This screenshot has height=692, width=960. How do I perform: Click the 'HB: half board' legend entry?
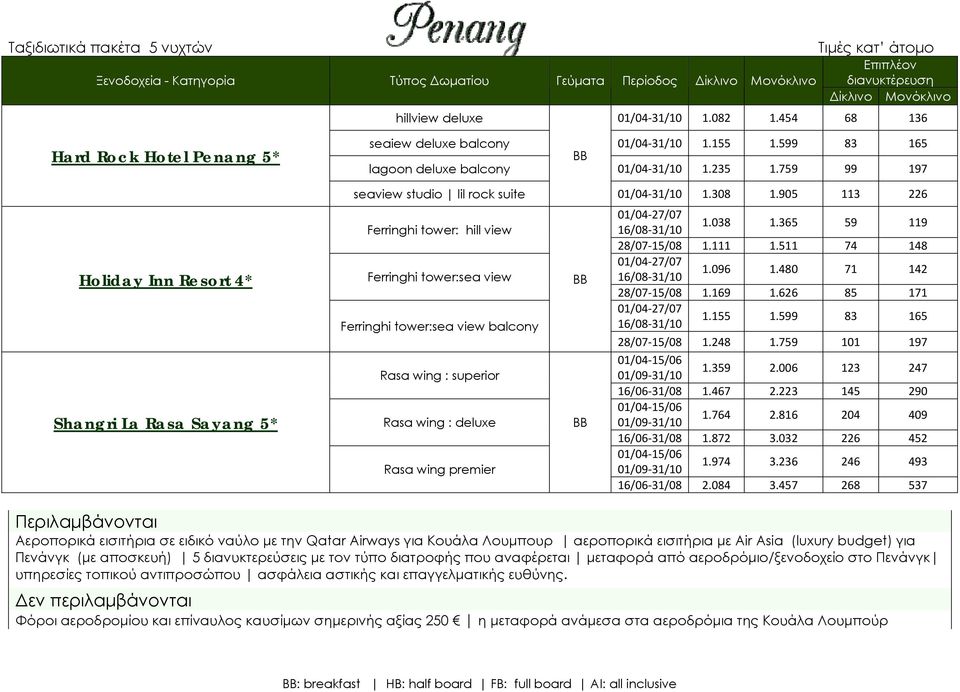click(429, 684)
